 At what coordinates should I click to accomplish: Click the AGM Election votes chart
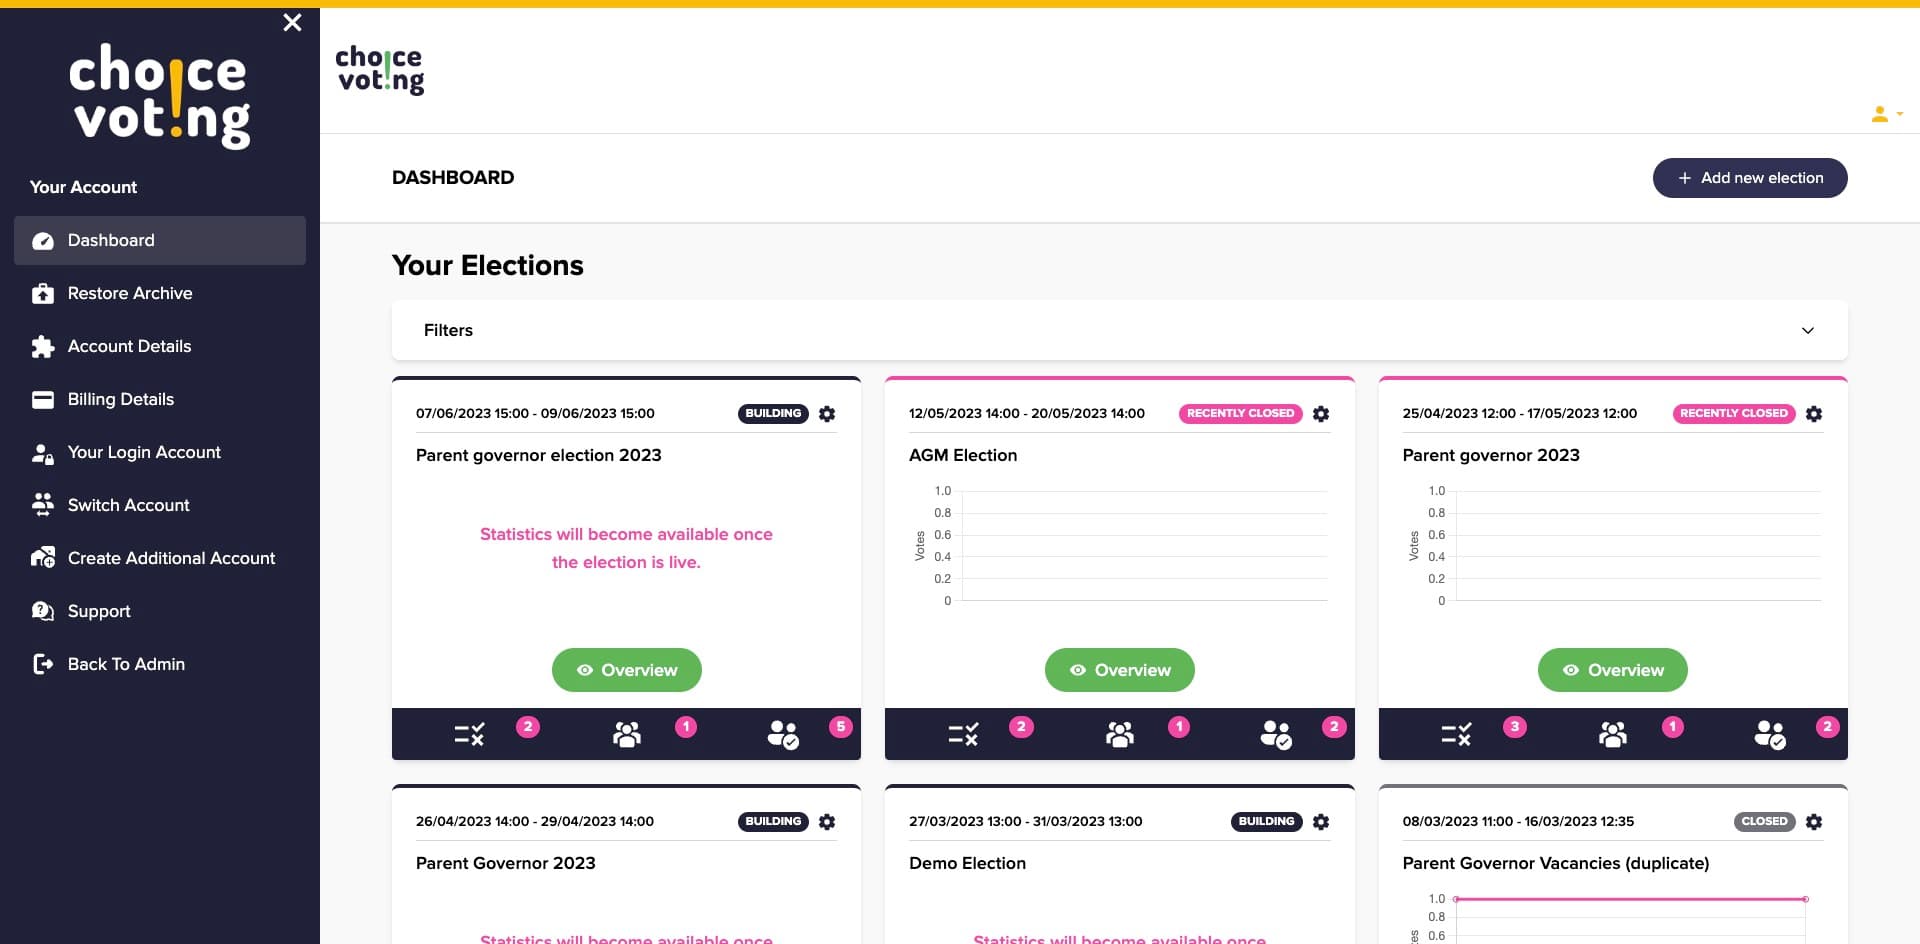pyautogui.click(x=1120, y=546)
